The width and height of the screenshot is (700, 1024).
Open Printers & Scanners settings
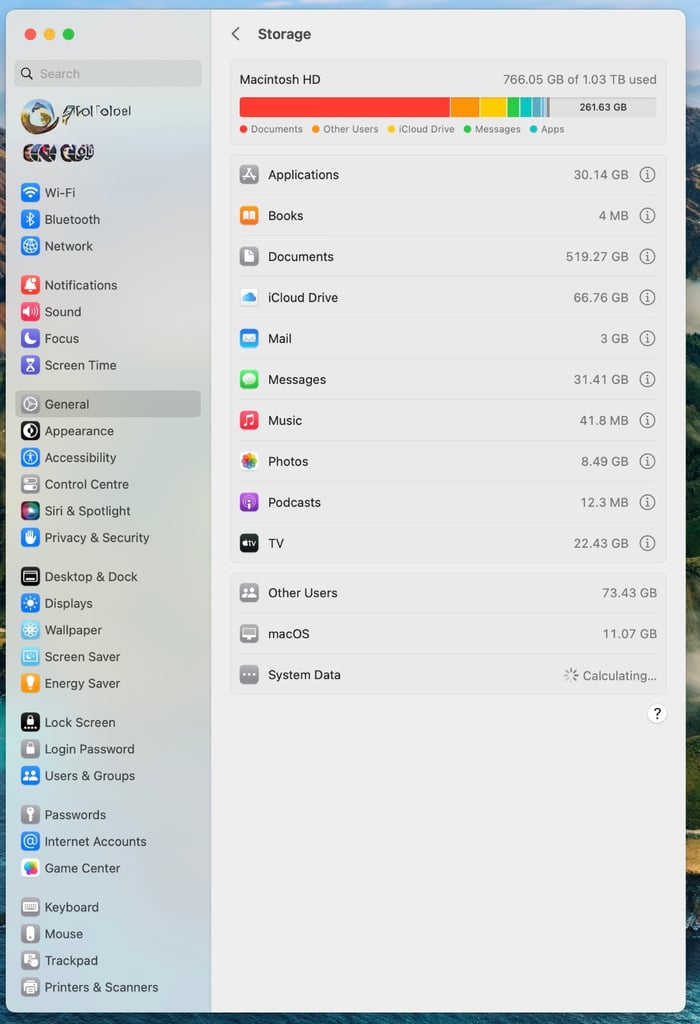coord(108,987)
